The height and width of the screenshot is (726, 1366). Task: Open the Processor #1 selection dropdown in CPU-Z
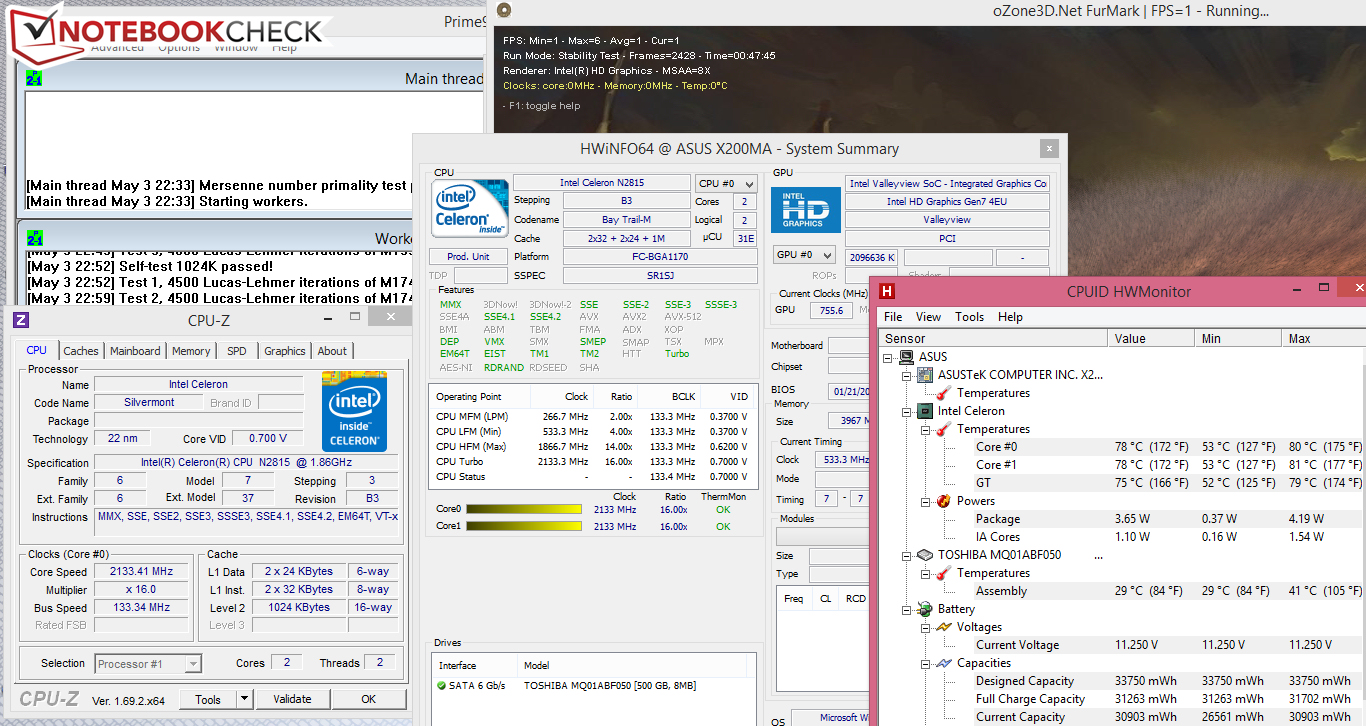[x=148, y=663]
